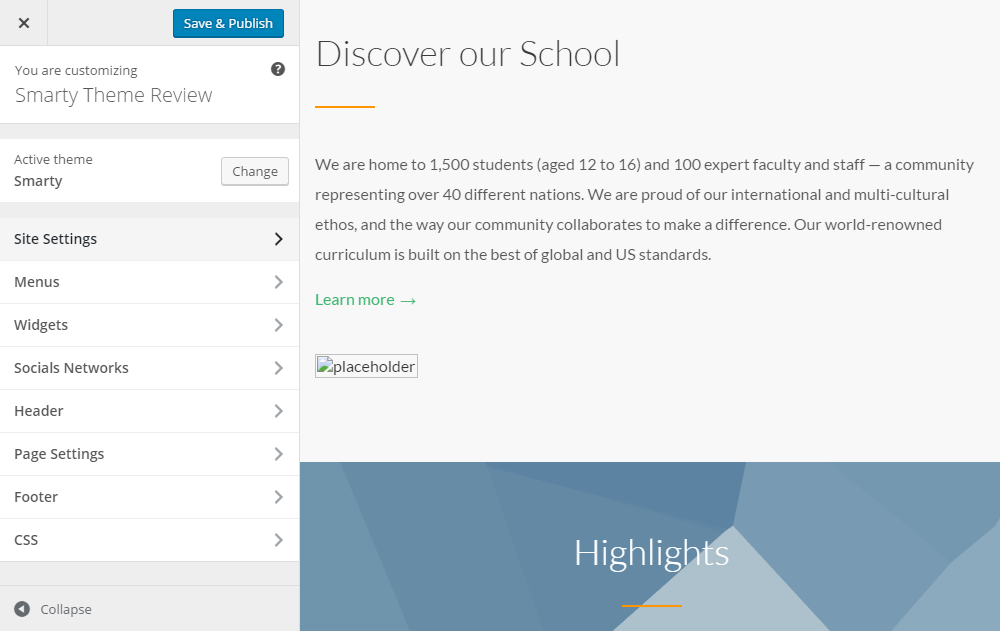The width and height of the screenshot is (1000, 631).
Task: Expand Menus via its chevron arrow
Action: click(279, 282)
